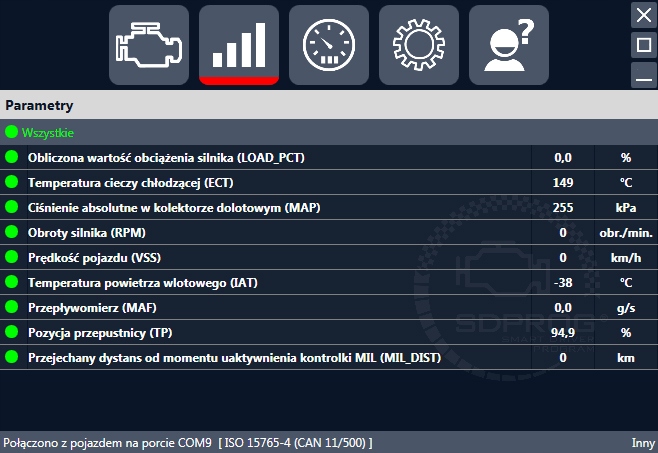The image size is (658, 453).
Task: Maximize the application window
Action: (x=644, y=45)
